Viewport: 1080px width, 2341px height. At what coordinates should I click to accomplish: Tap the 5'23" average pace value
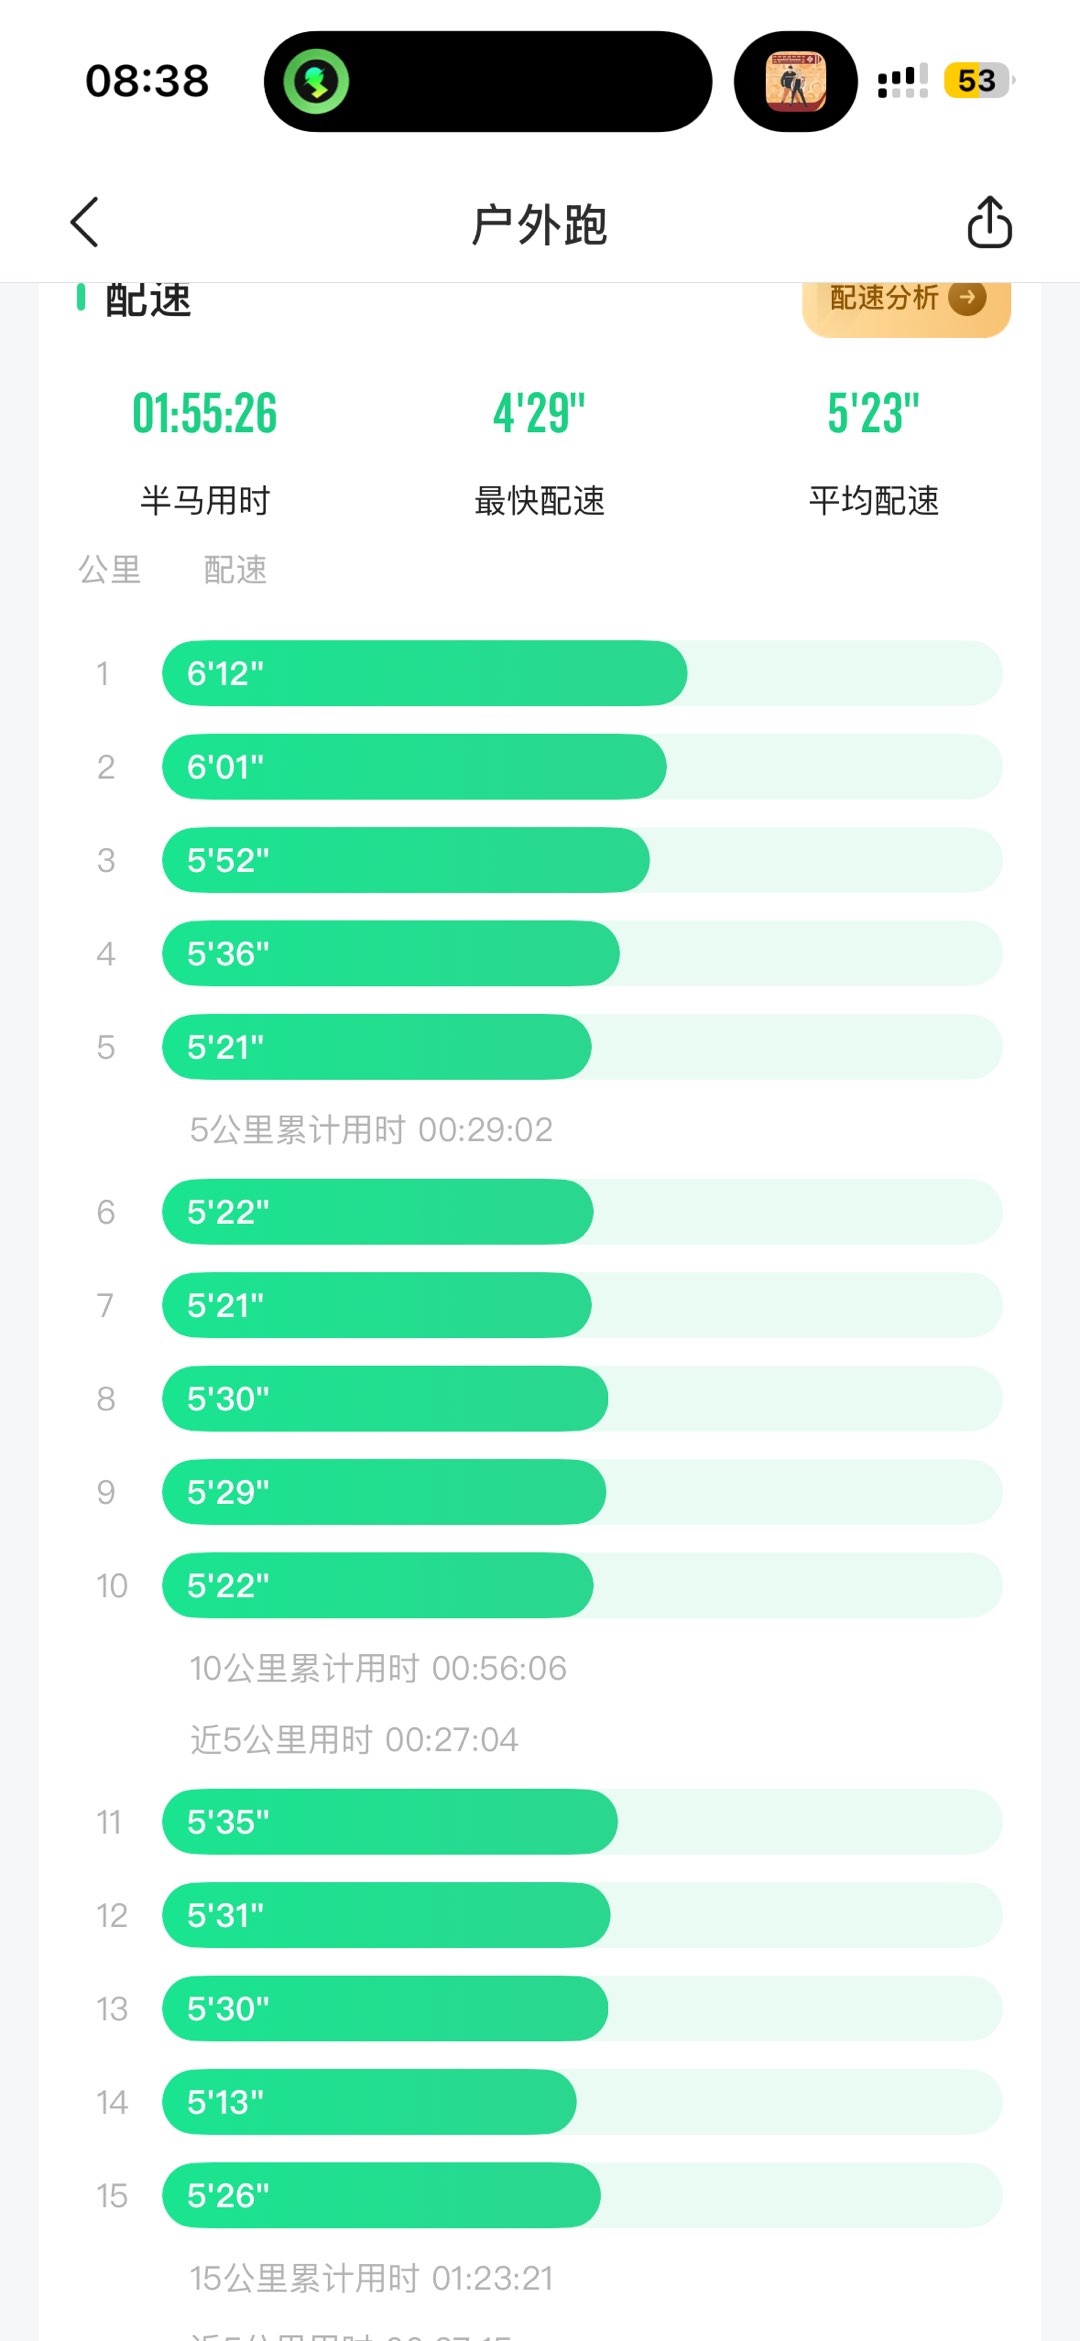tap(873, 414)
